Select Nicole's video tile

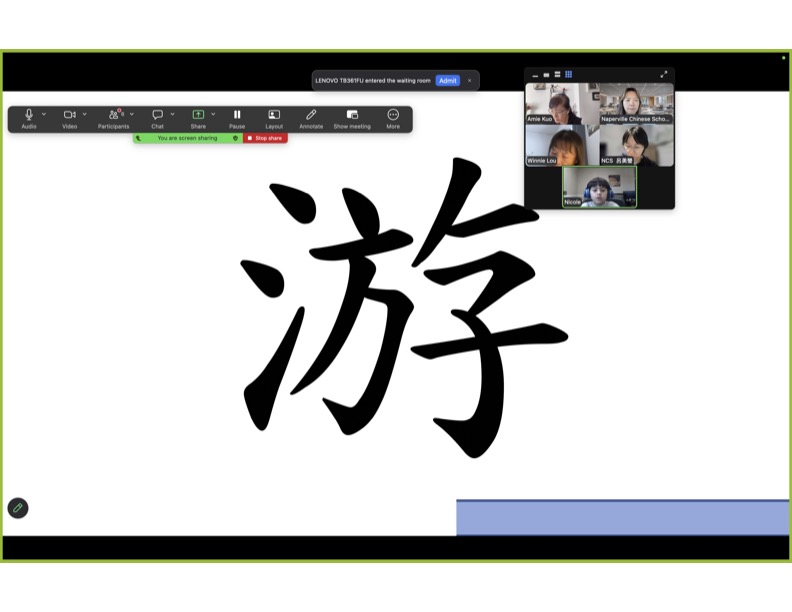click(x=600, y=187)
